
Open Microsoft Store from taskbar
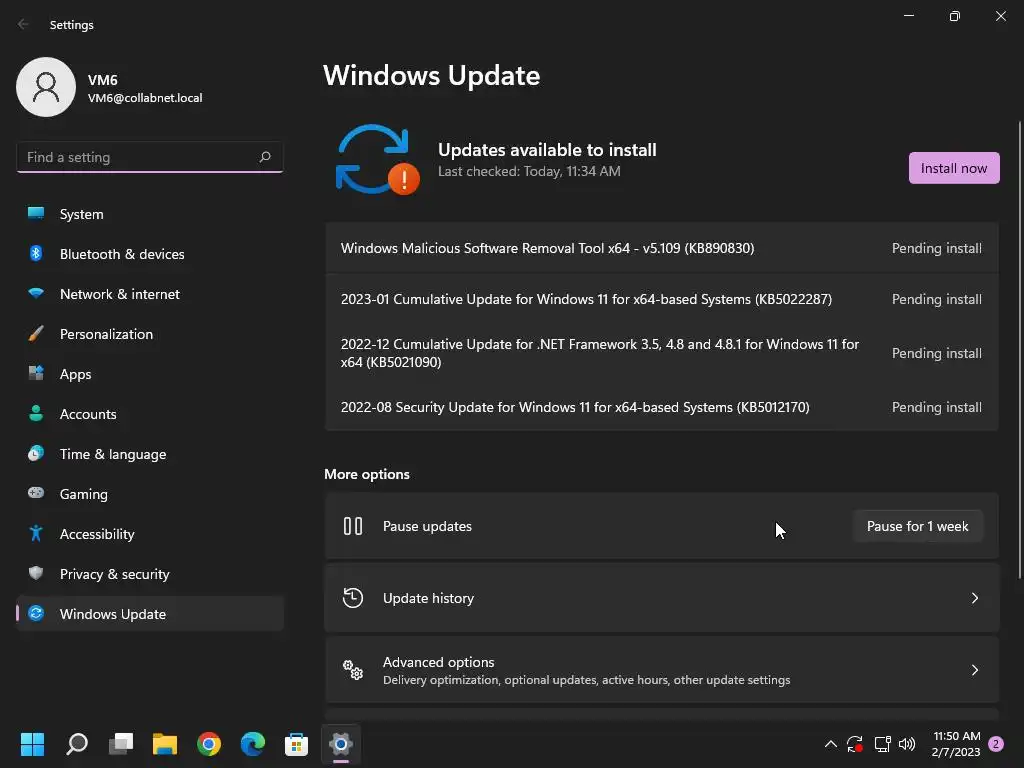tap(296, 744)
